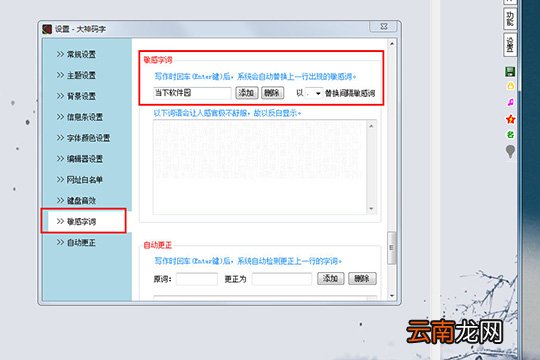Click the yellow lock icon in sidebar
The height and width of the screenshot is (360, 540).
(510, 86)
